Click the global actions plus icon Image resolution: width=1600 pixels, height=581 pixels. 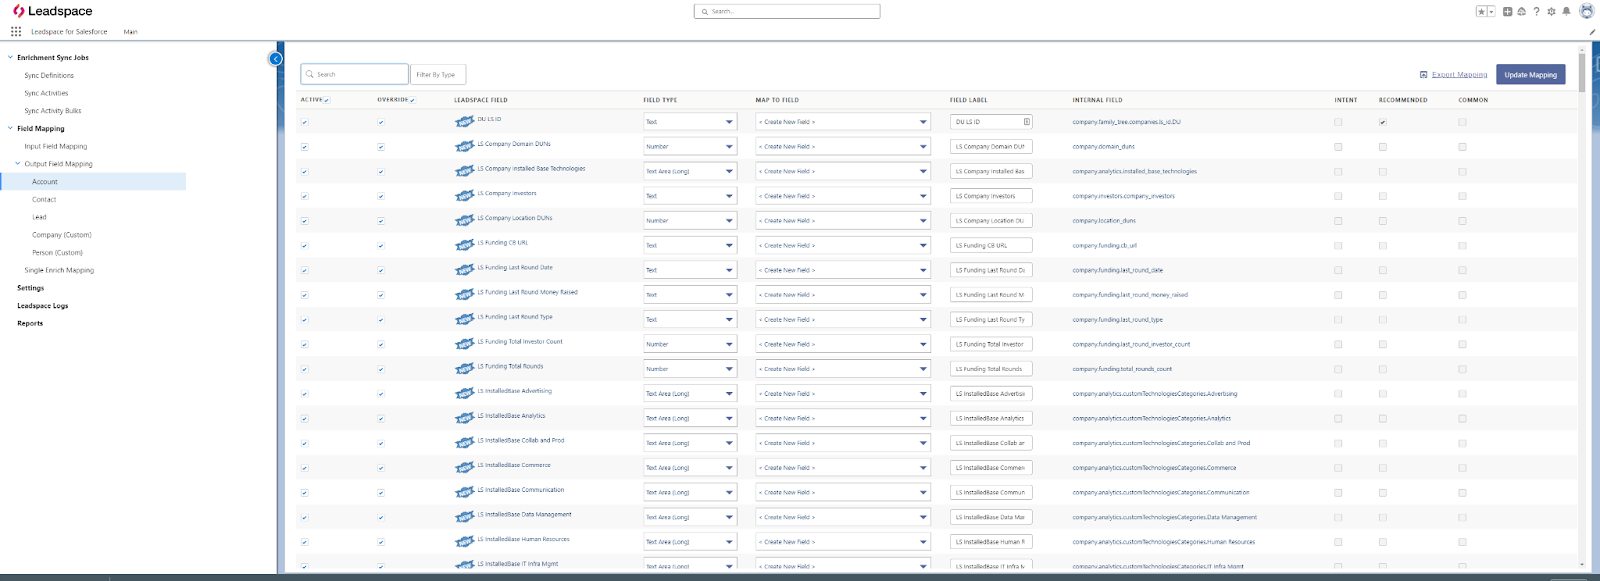(x=1508, y=12)
